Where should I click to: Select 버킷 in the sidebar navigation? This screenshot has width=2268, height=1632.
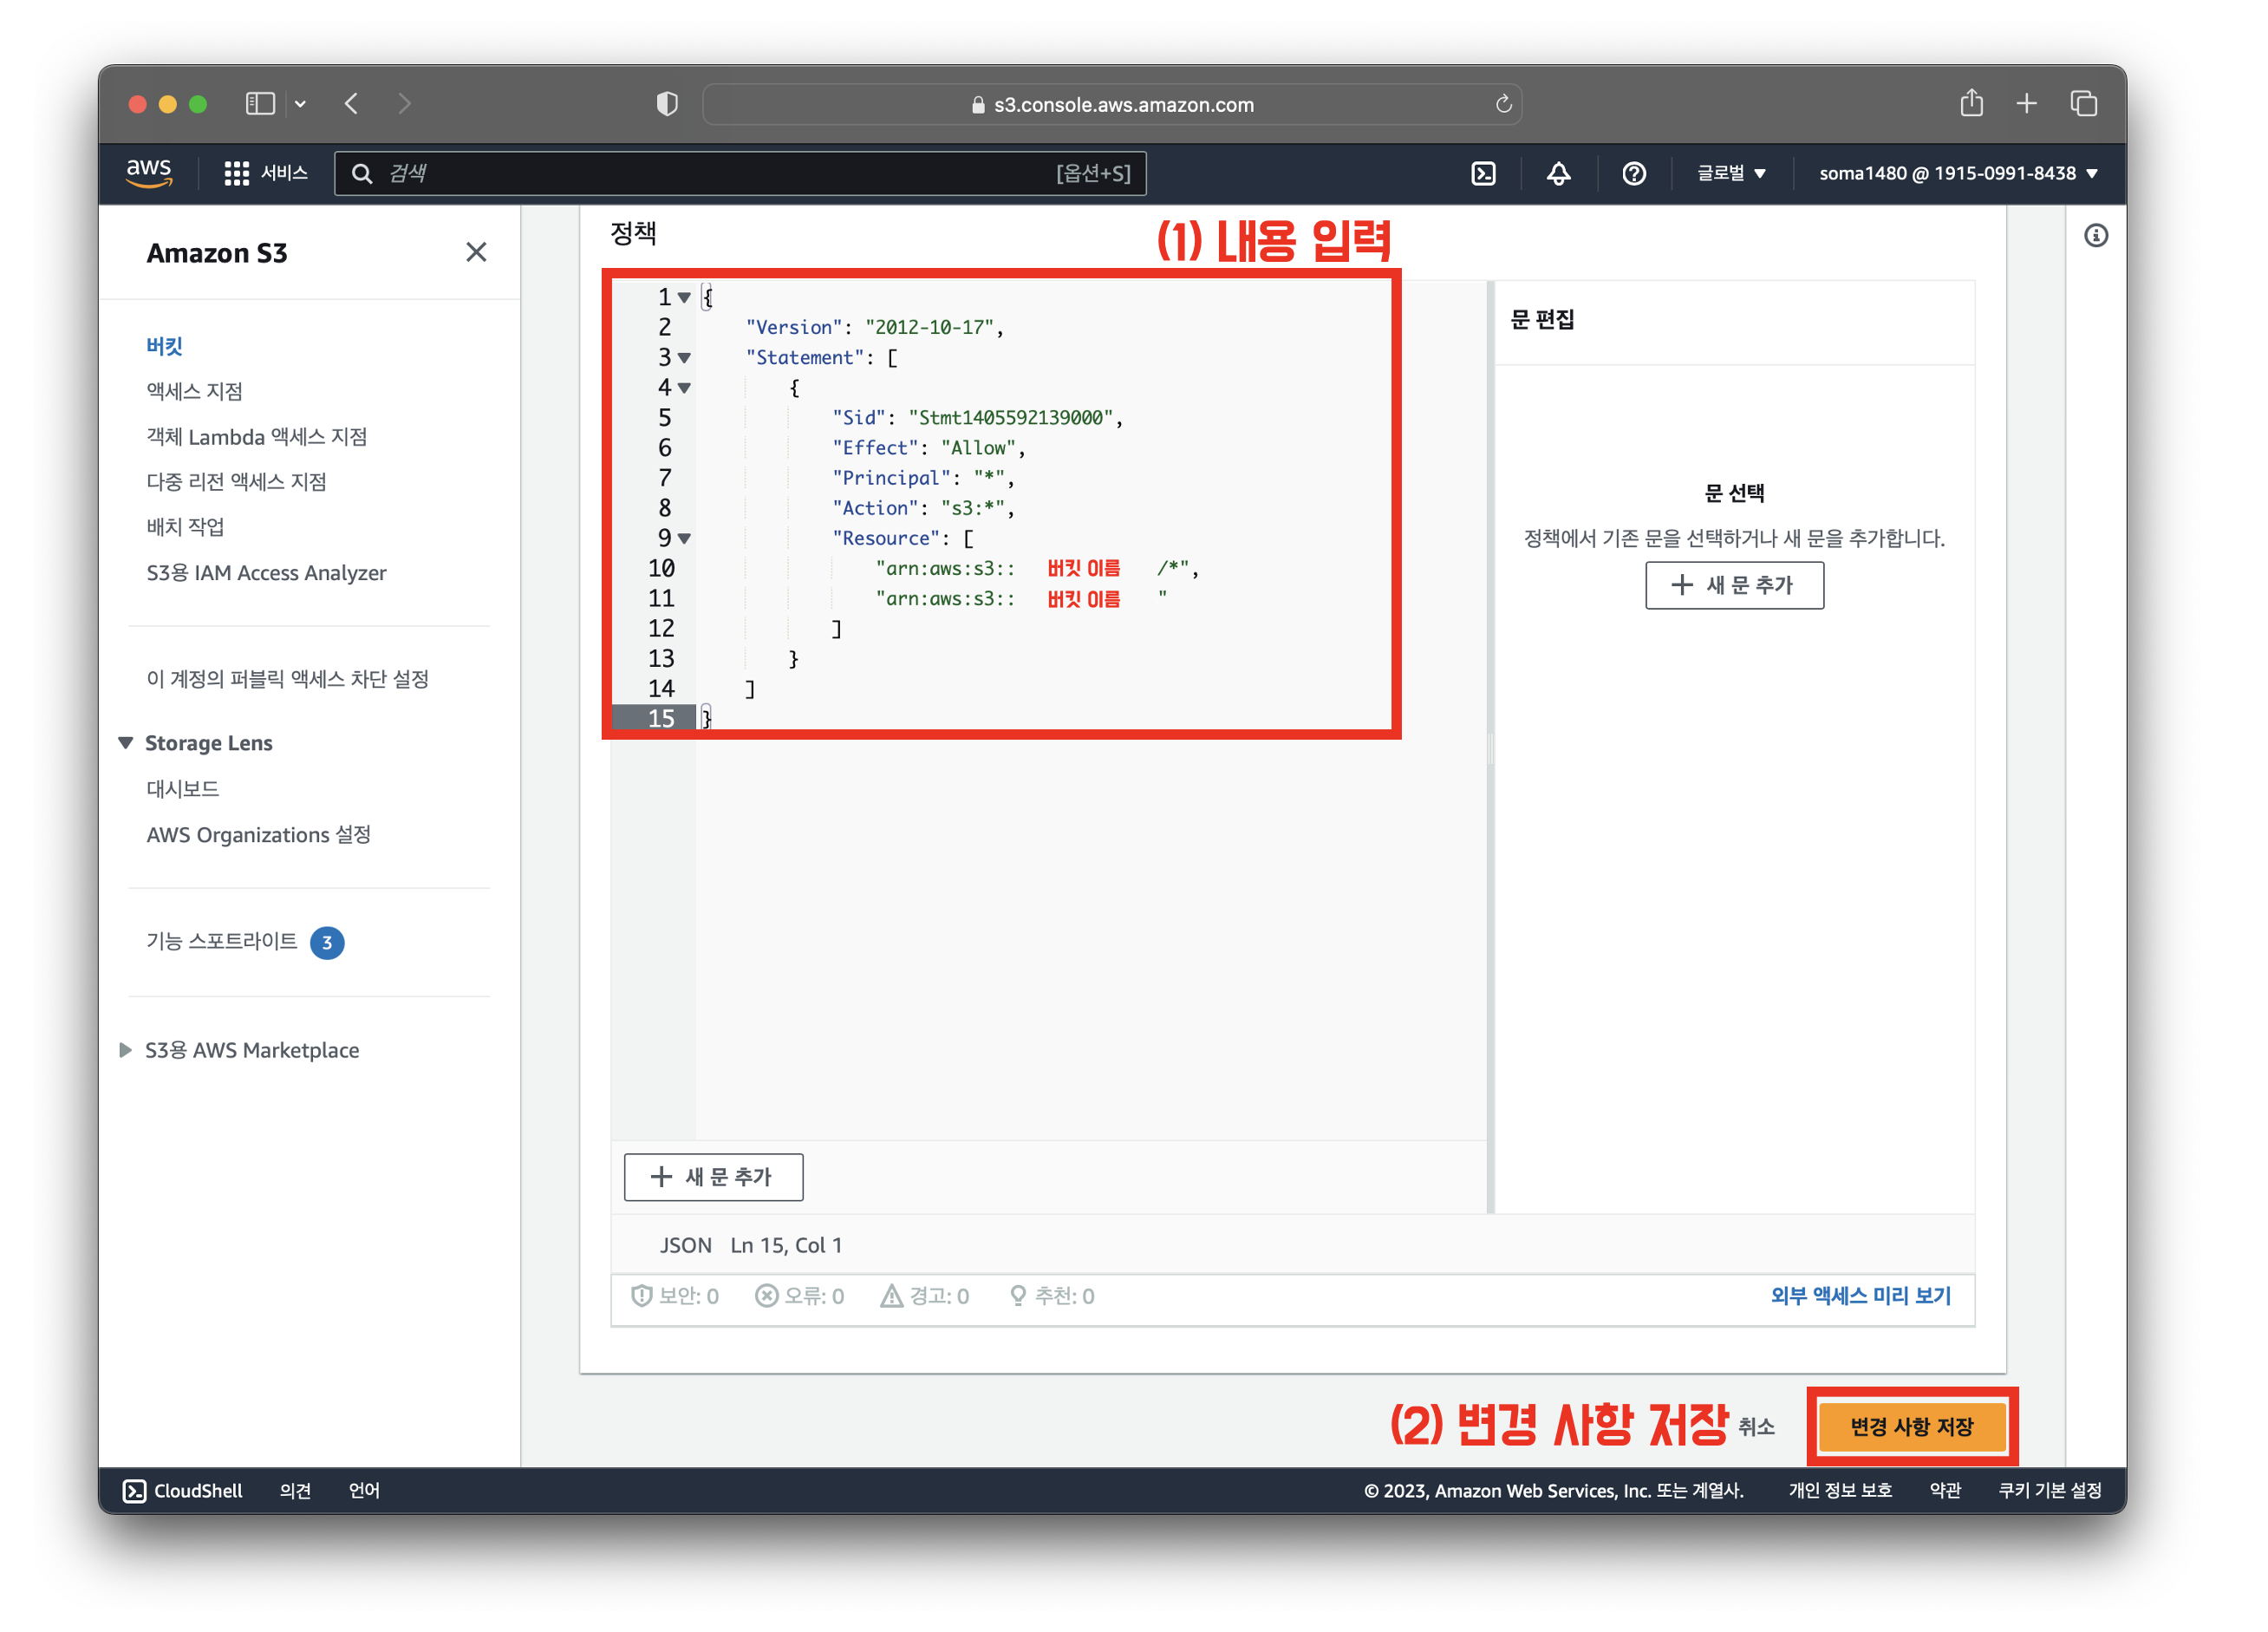point(164,346)
